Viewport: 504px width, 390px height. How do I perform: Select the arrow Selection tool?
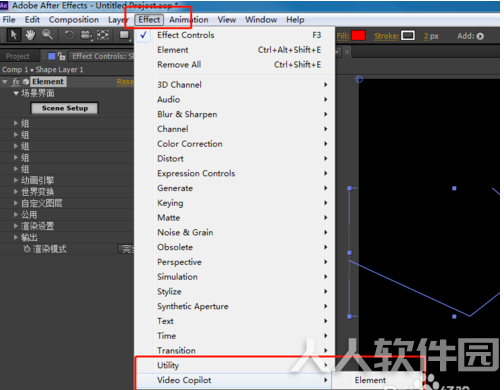coord(14,35)
